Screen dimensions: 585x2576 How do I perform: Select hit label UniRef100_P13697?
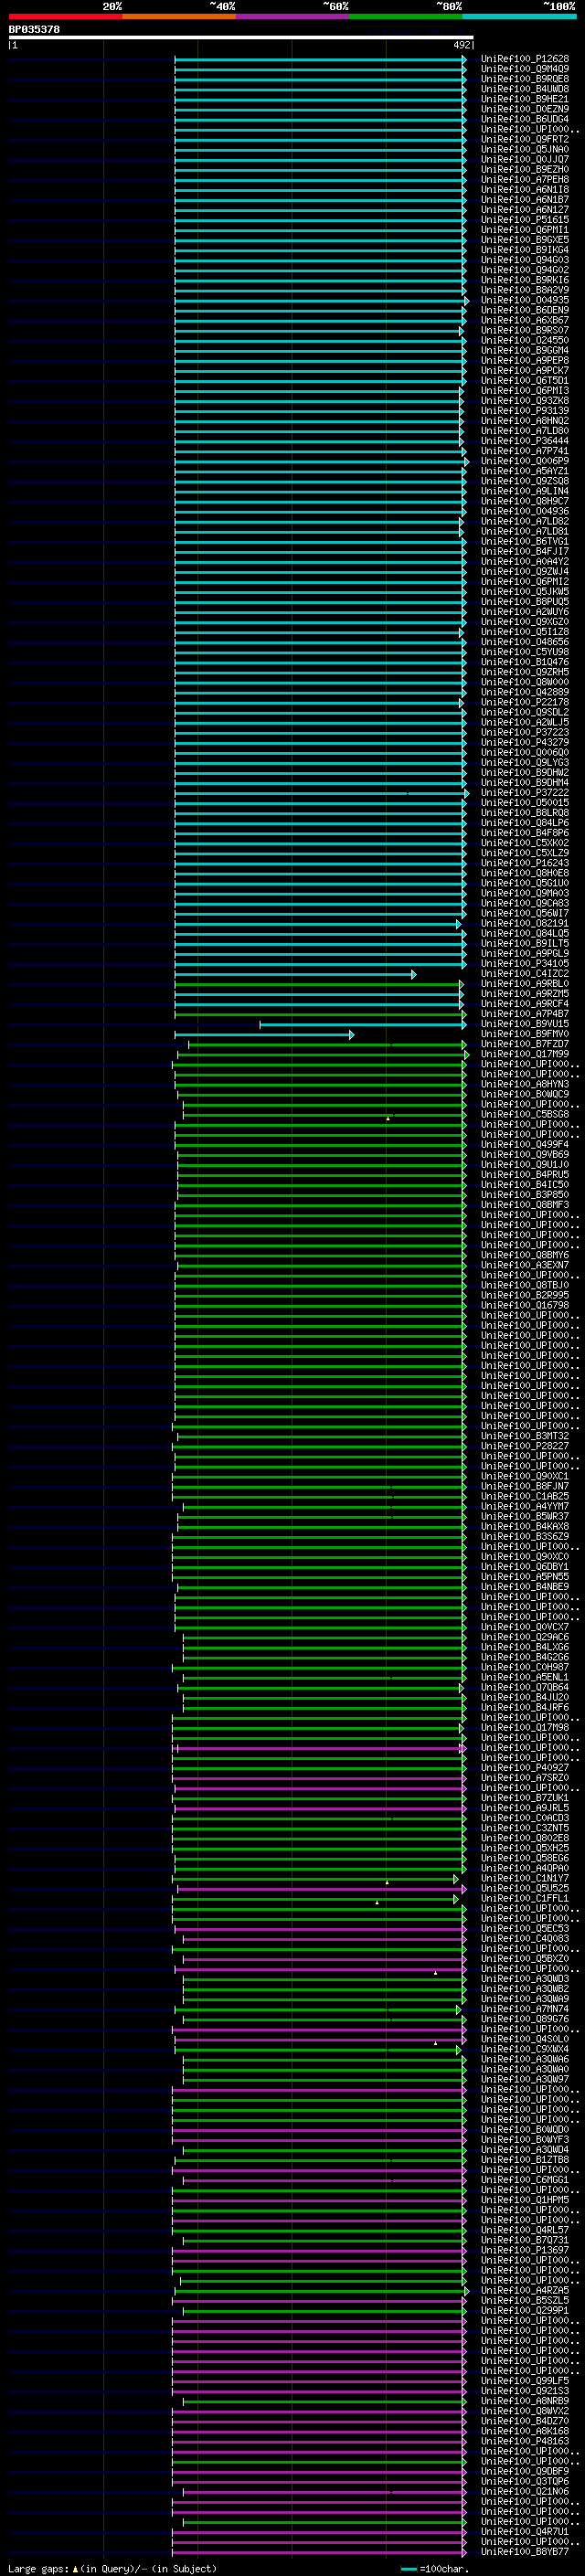[x=525, y=2250]
